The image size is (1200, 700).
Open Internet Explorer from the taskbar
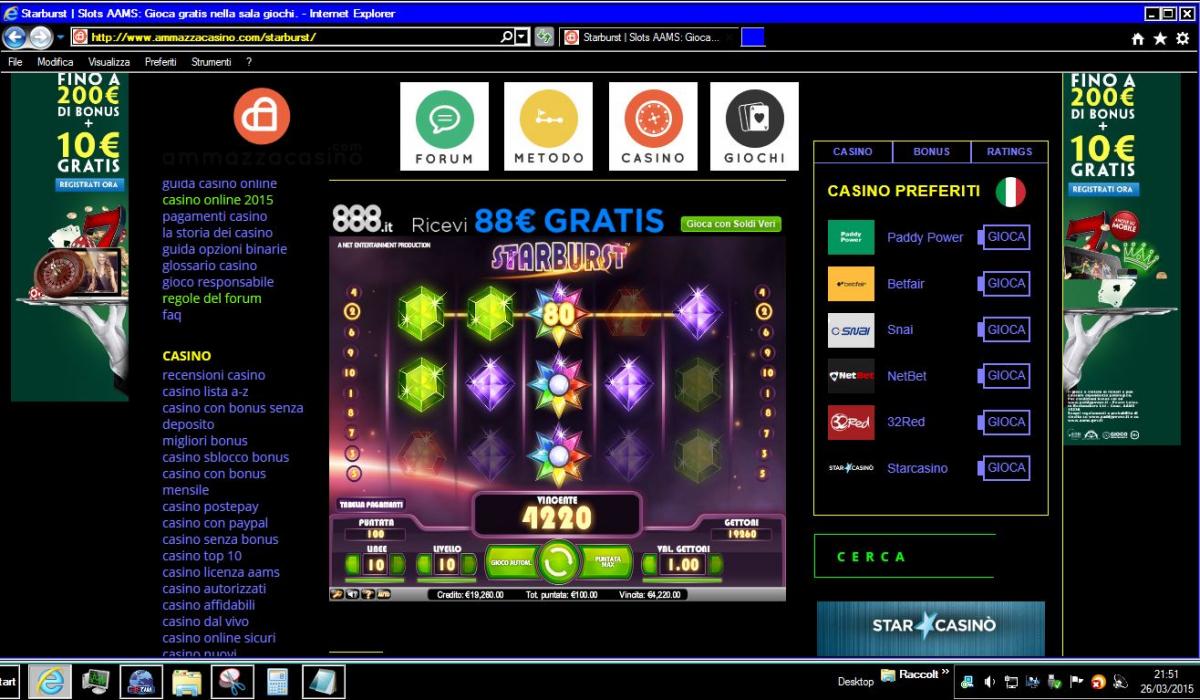click(50, 682)
